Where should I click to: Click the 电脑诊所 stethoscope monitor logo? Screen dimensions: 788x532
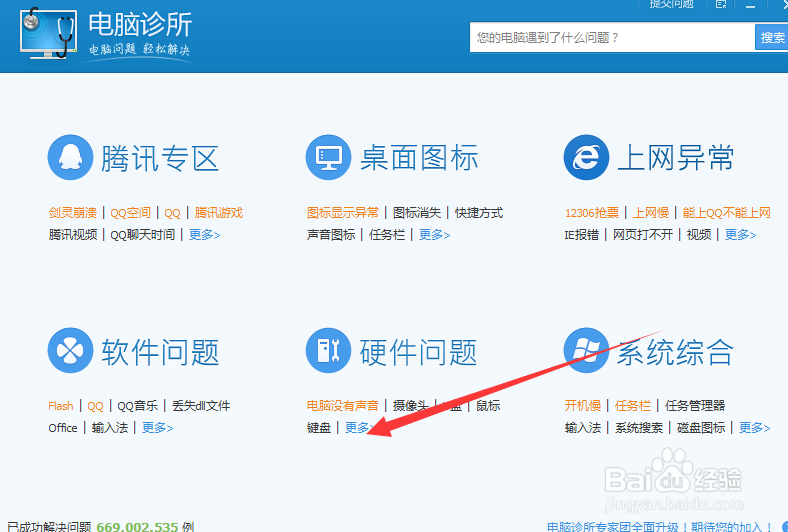coord(49,34)
